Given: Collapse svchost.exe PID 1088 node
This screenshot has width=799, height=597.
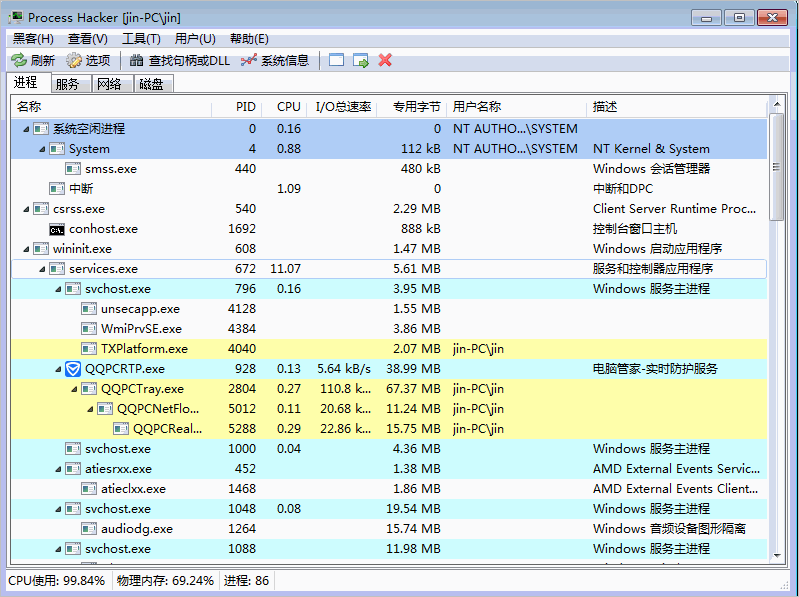Looking at the screenshot, I should 58,549.
